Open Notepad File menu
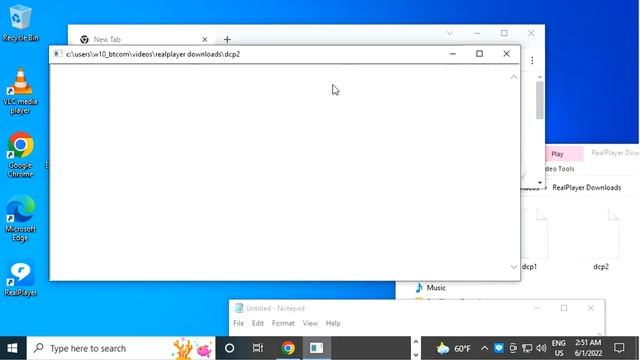This screenshot has width=640, height=360. [x=238, y=323]
